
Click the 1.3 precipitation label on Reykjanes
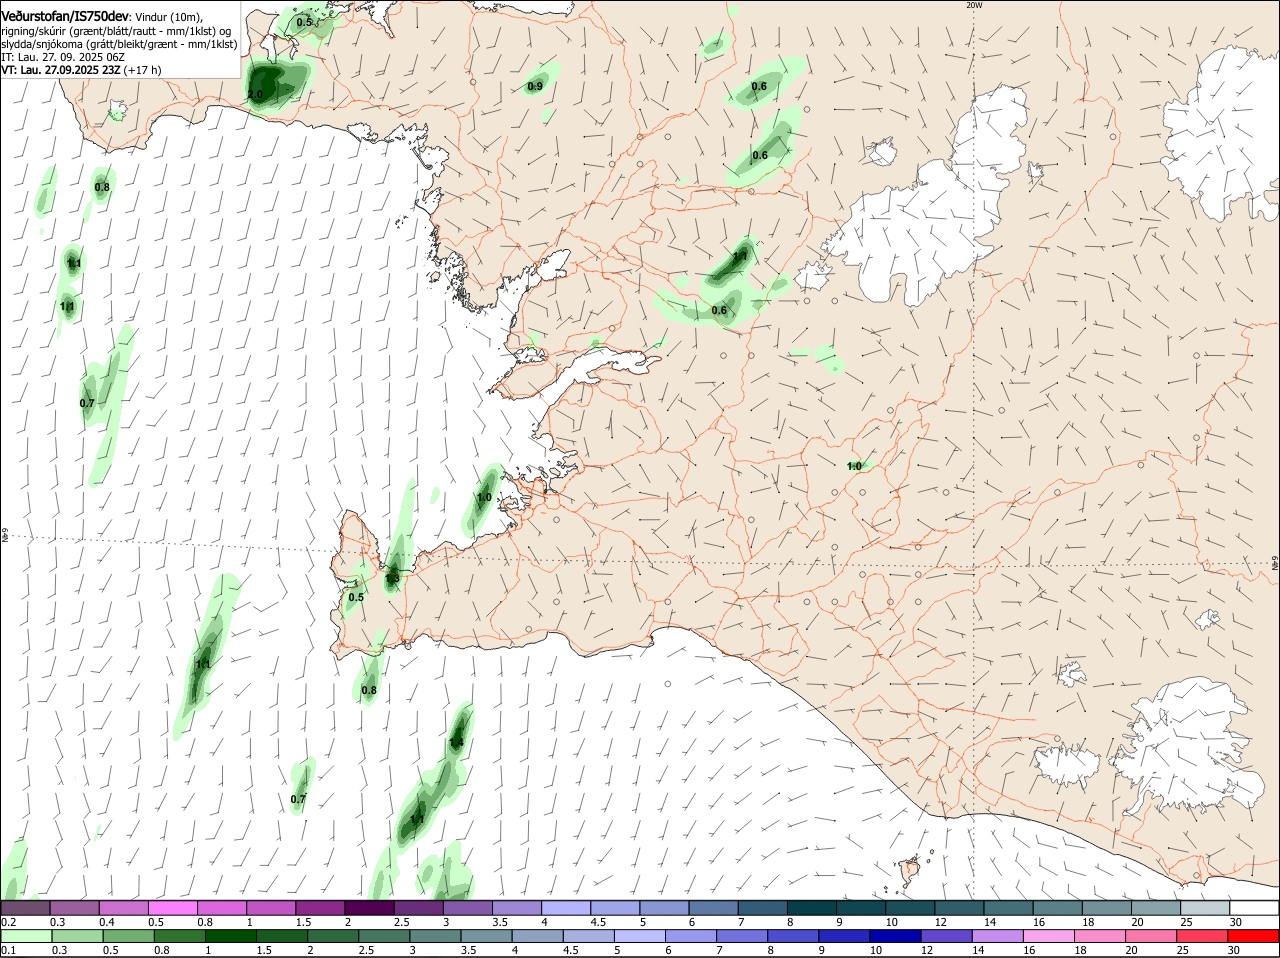point(393,578)
